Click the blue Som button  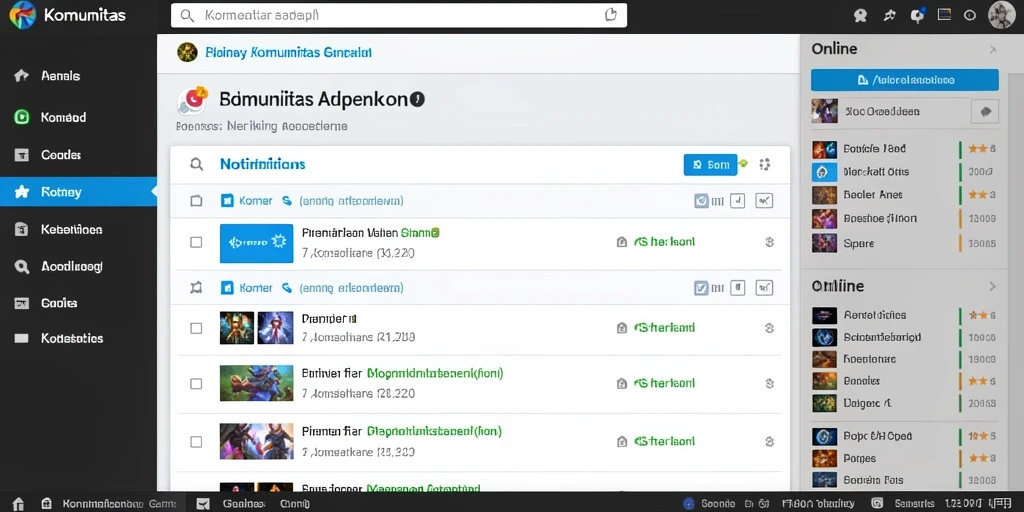(x=710, y=165)
